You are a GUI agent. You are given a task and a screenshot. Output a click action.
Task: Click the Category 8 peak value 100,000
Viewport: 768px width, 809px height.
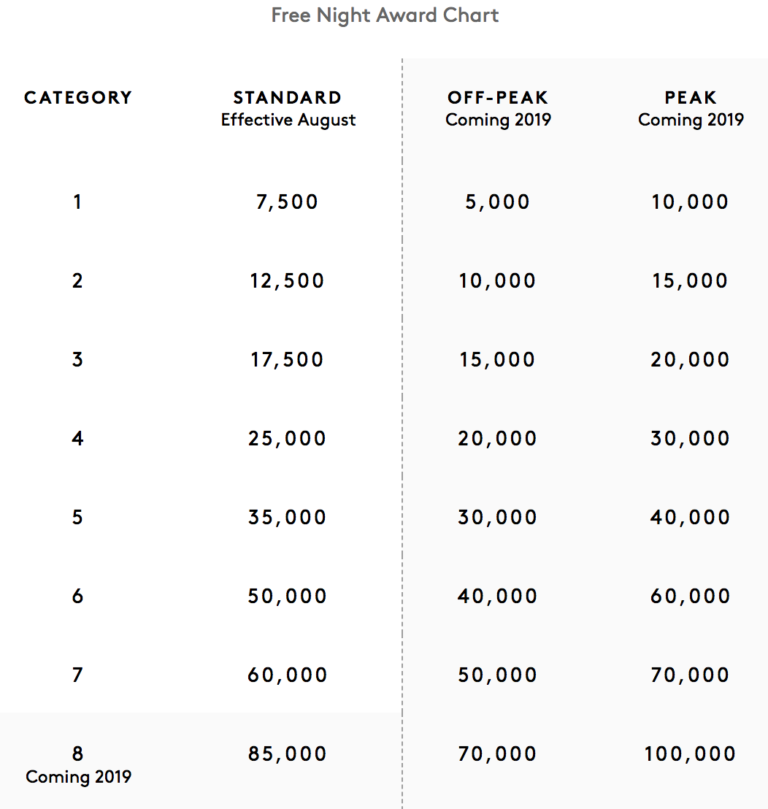tap(690, 754)
